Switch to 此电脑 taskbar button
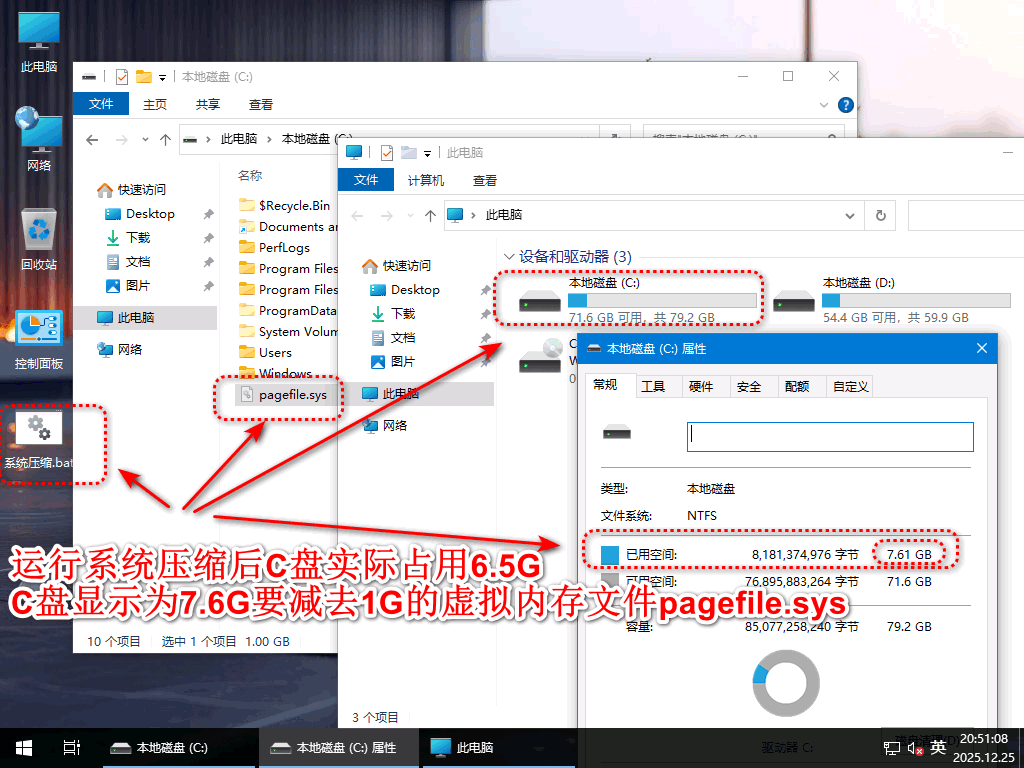This screenshot has width=1024, height=768. pyautogui.click(x=499, y=748)
